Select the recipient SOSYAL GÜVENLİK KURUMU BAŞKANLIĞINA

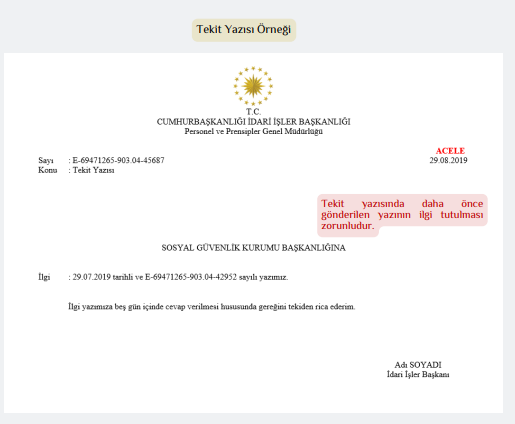coord(253,248)
